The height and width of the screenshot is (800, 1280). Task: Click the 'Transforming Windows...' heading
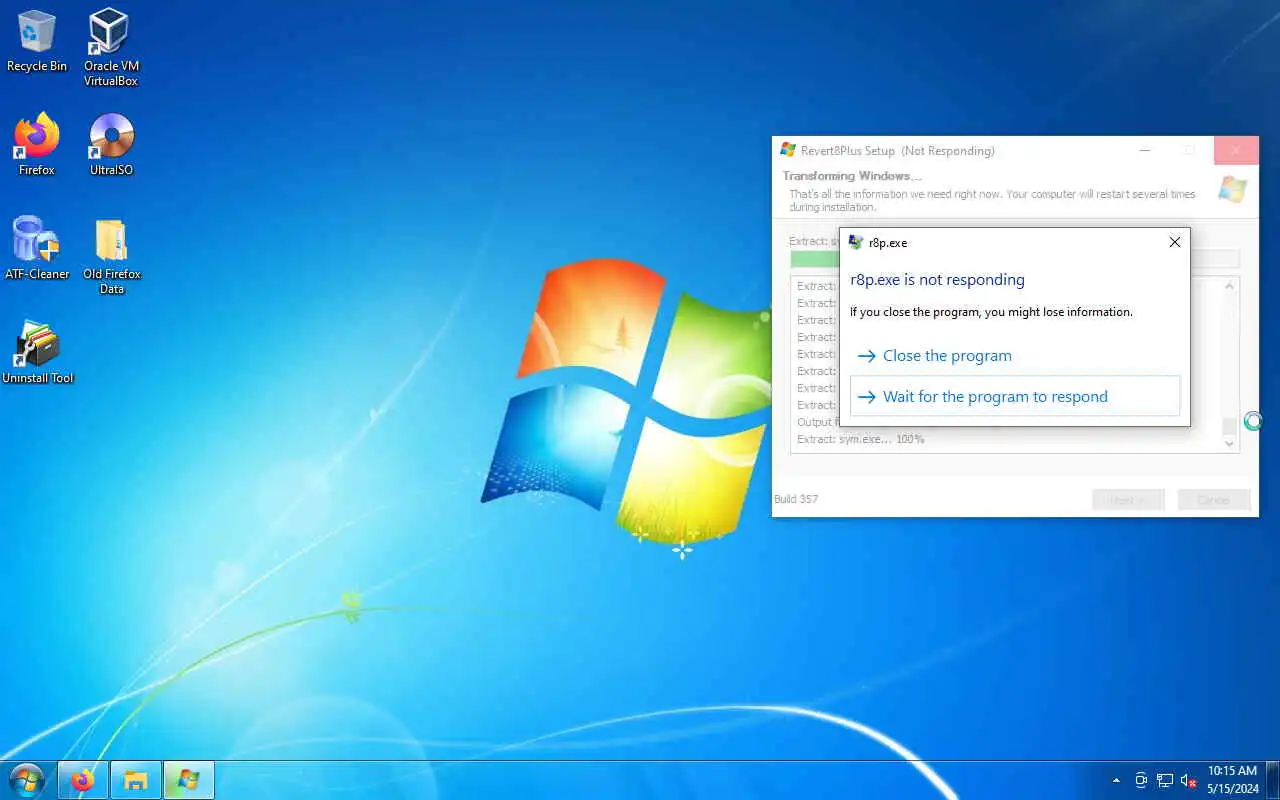(x=852, y=176)
